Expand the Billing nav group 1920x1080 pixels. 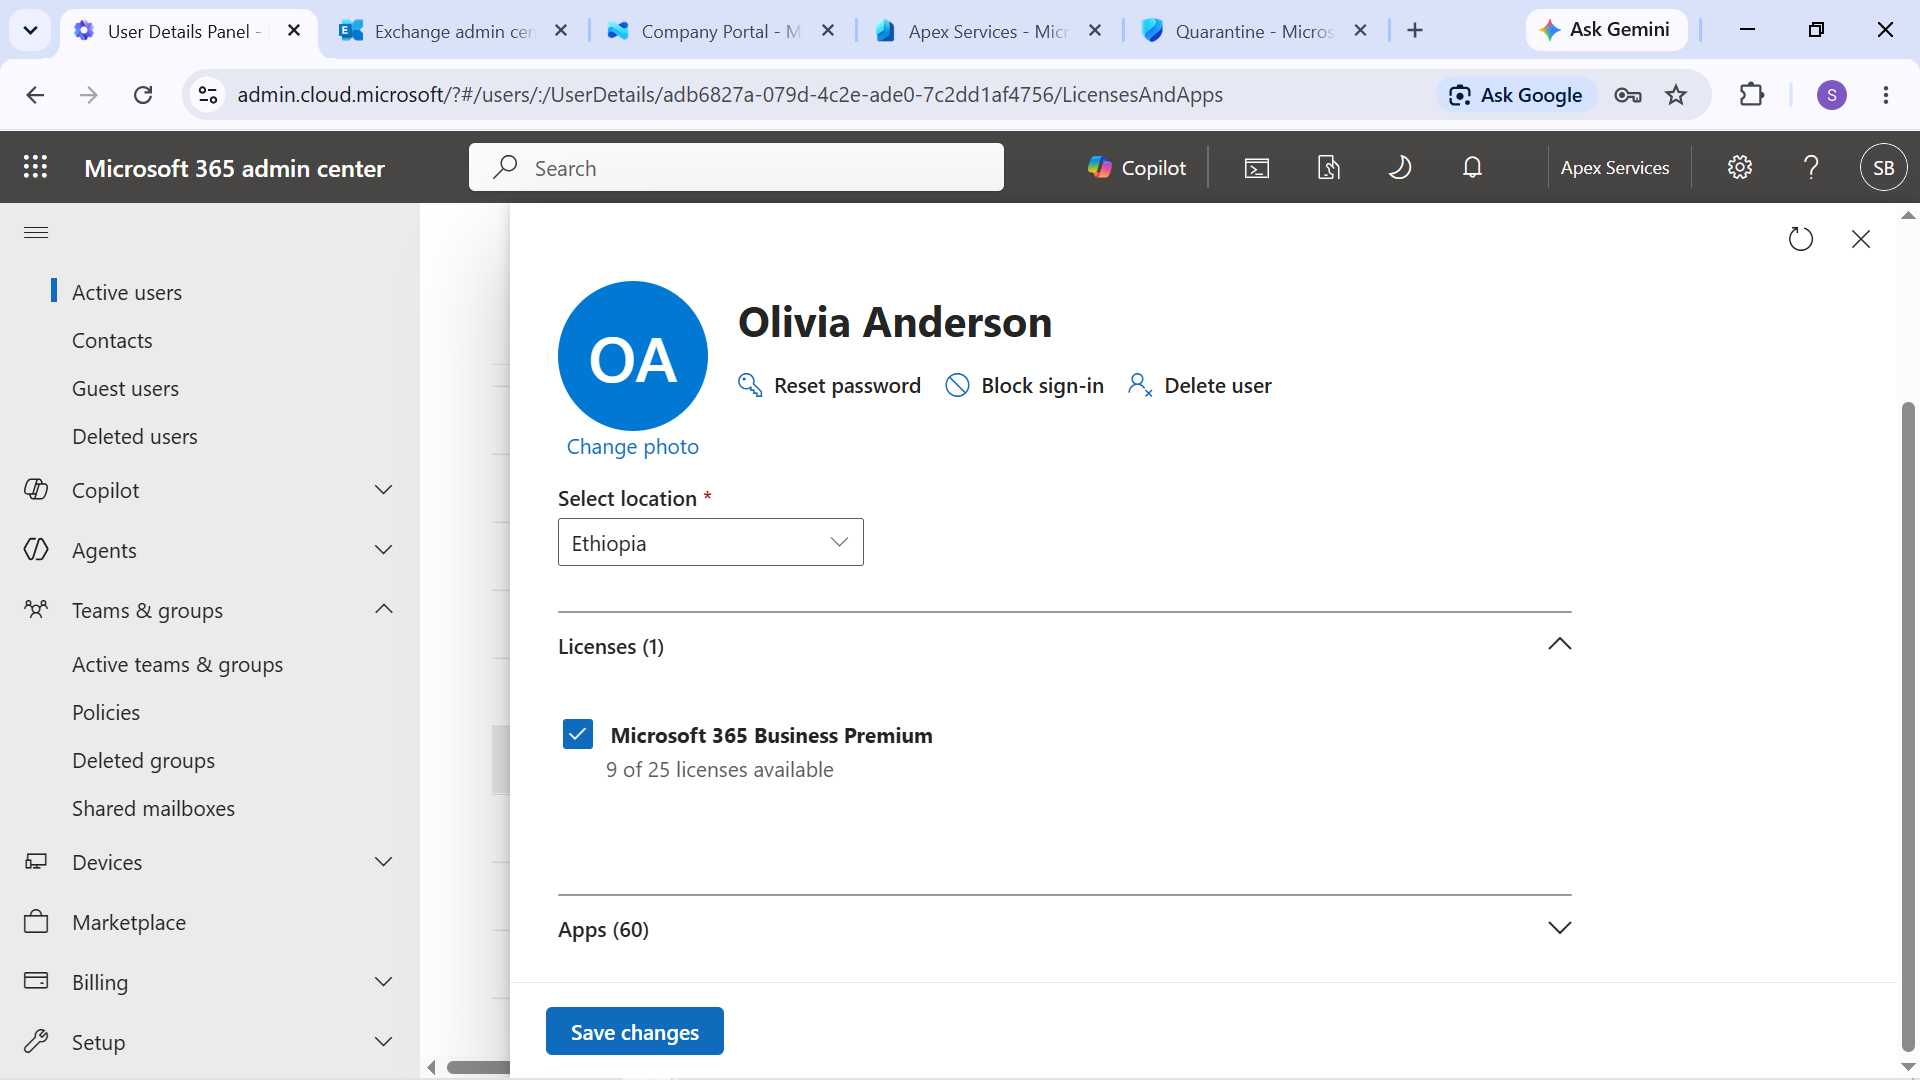tap(383, 982)
